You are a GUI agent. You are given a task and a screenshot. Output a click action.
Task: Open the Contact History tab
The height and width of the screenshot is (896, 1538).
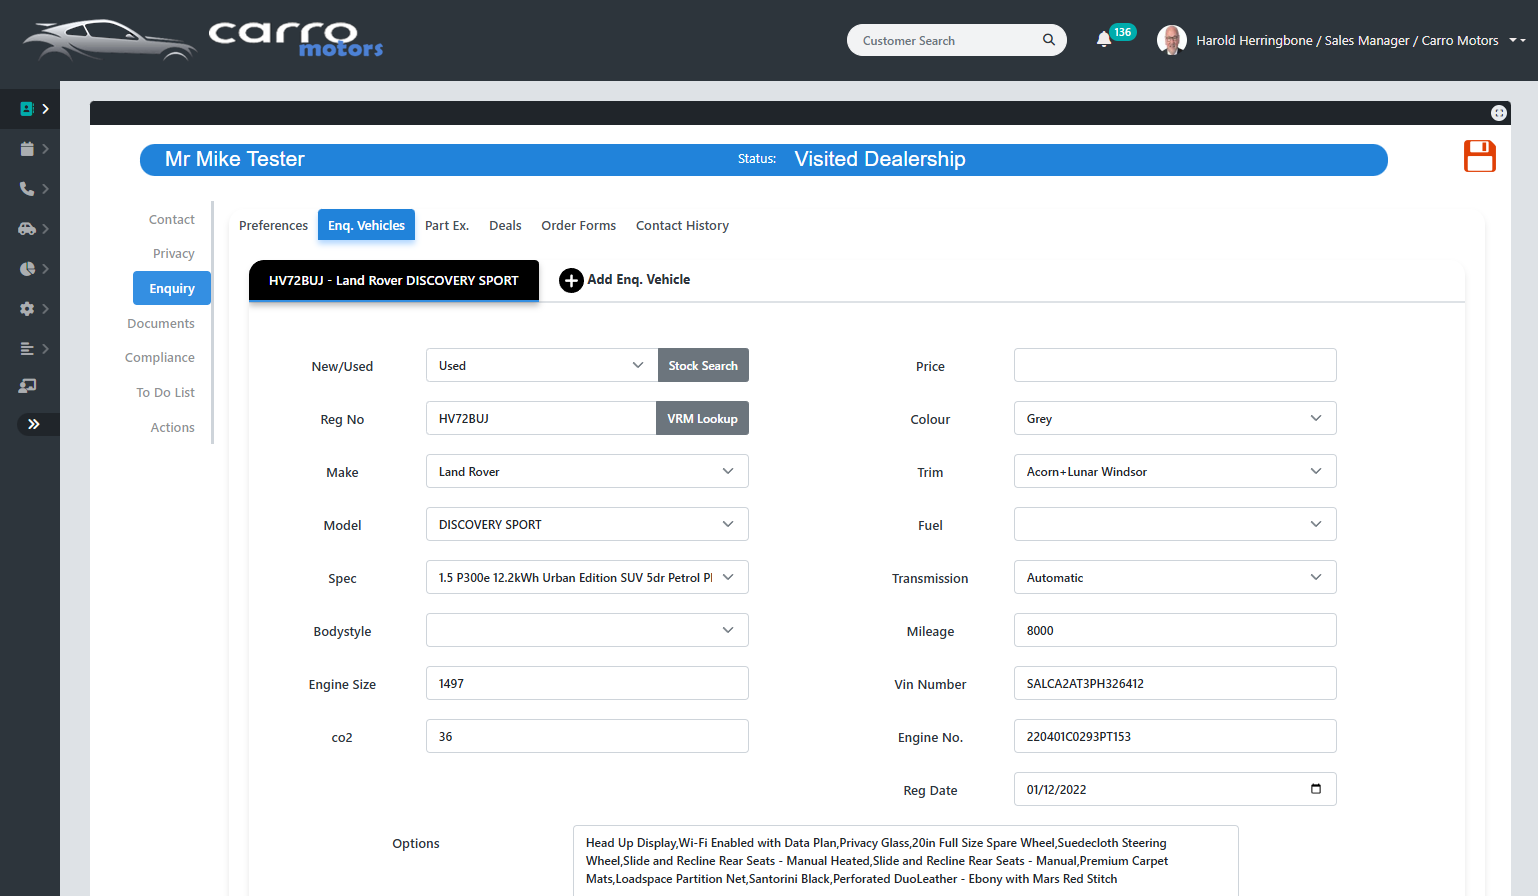coord(682,226)
